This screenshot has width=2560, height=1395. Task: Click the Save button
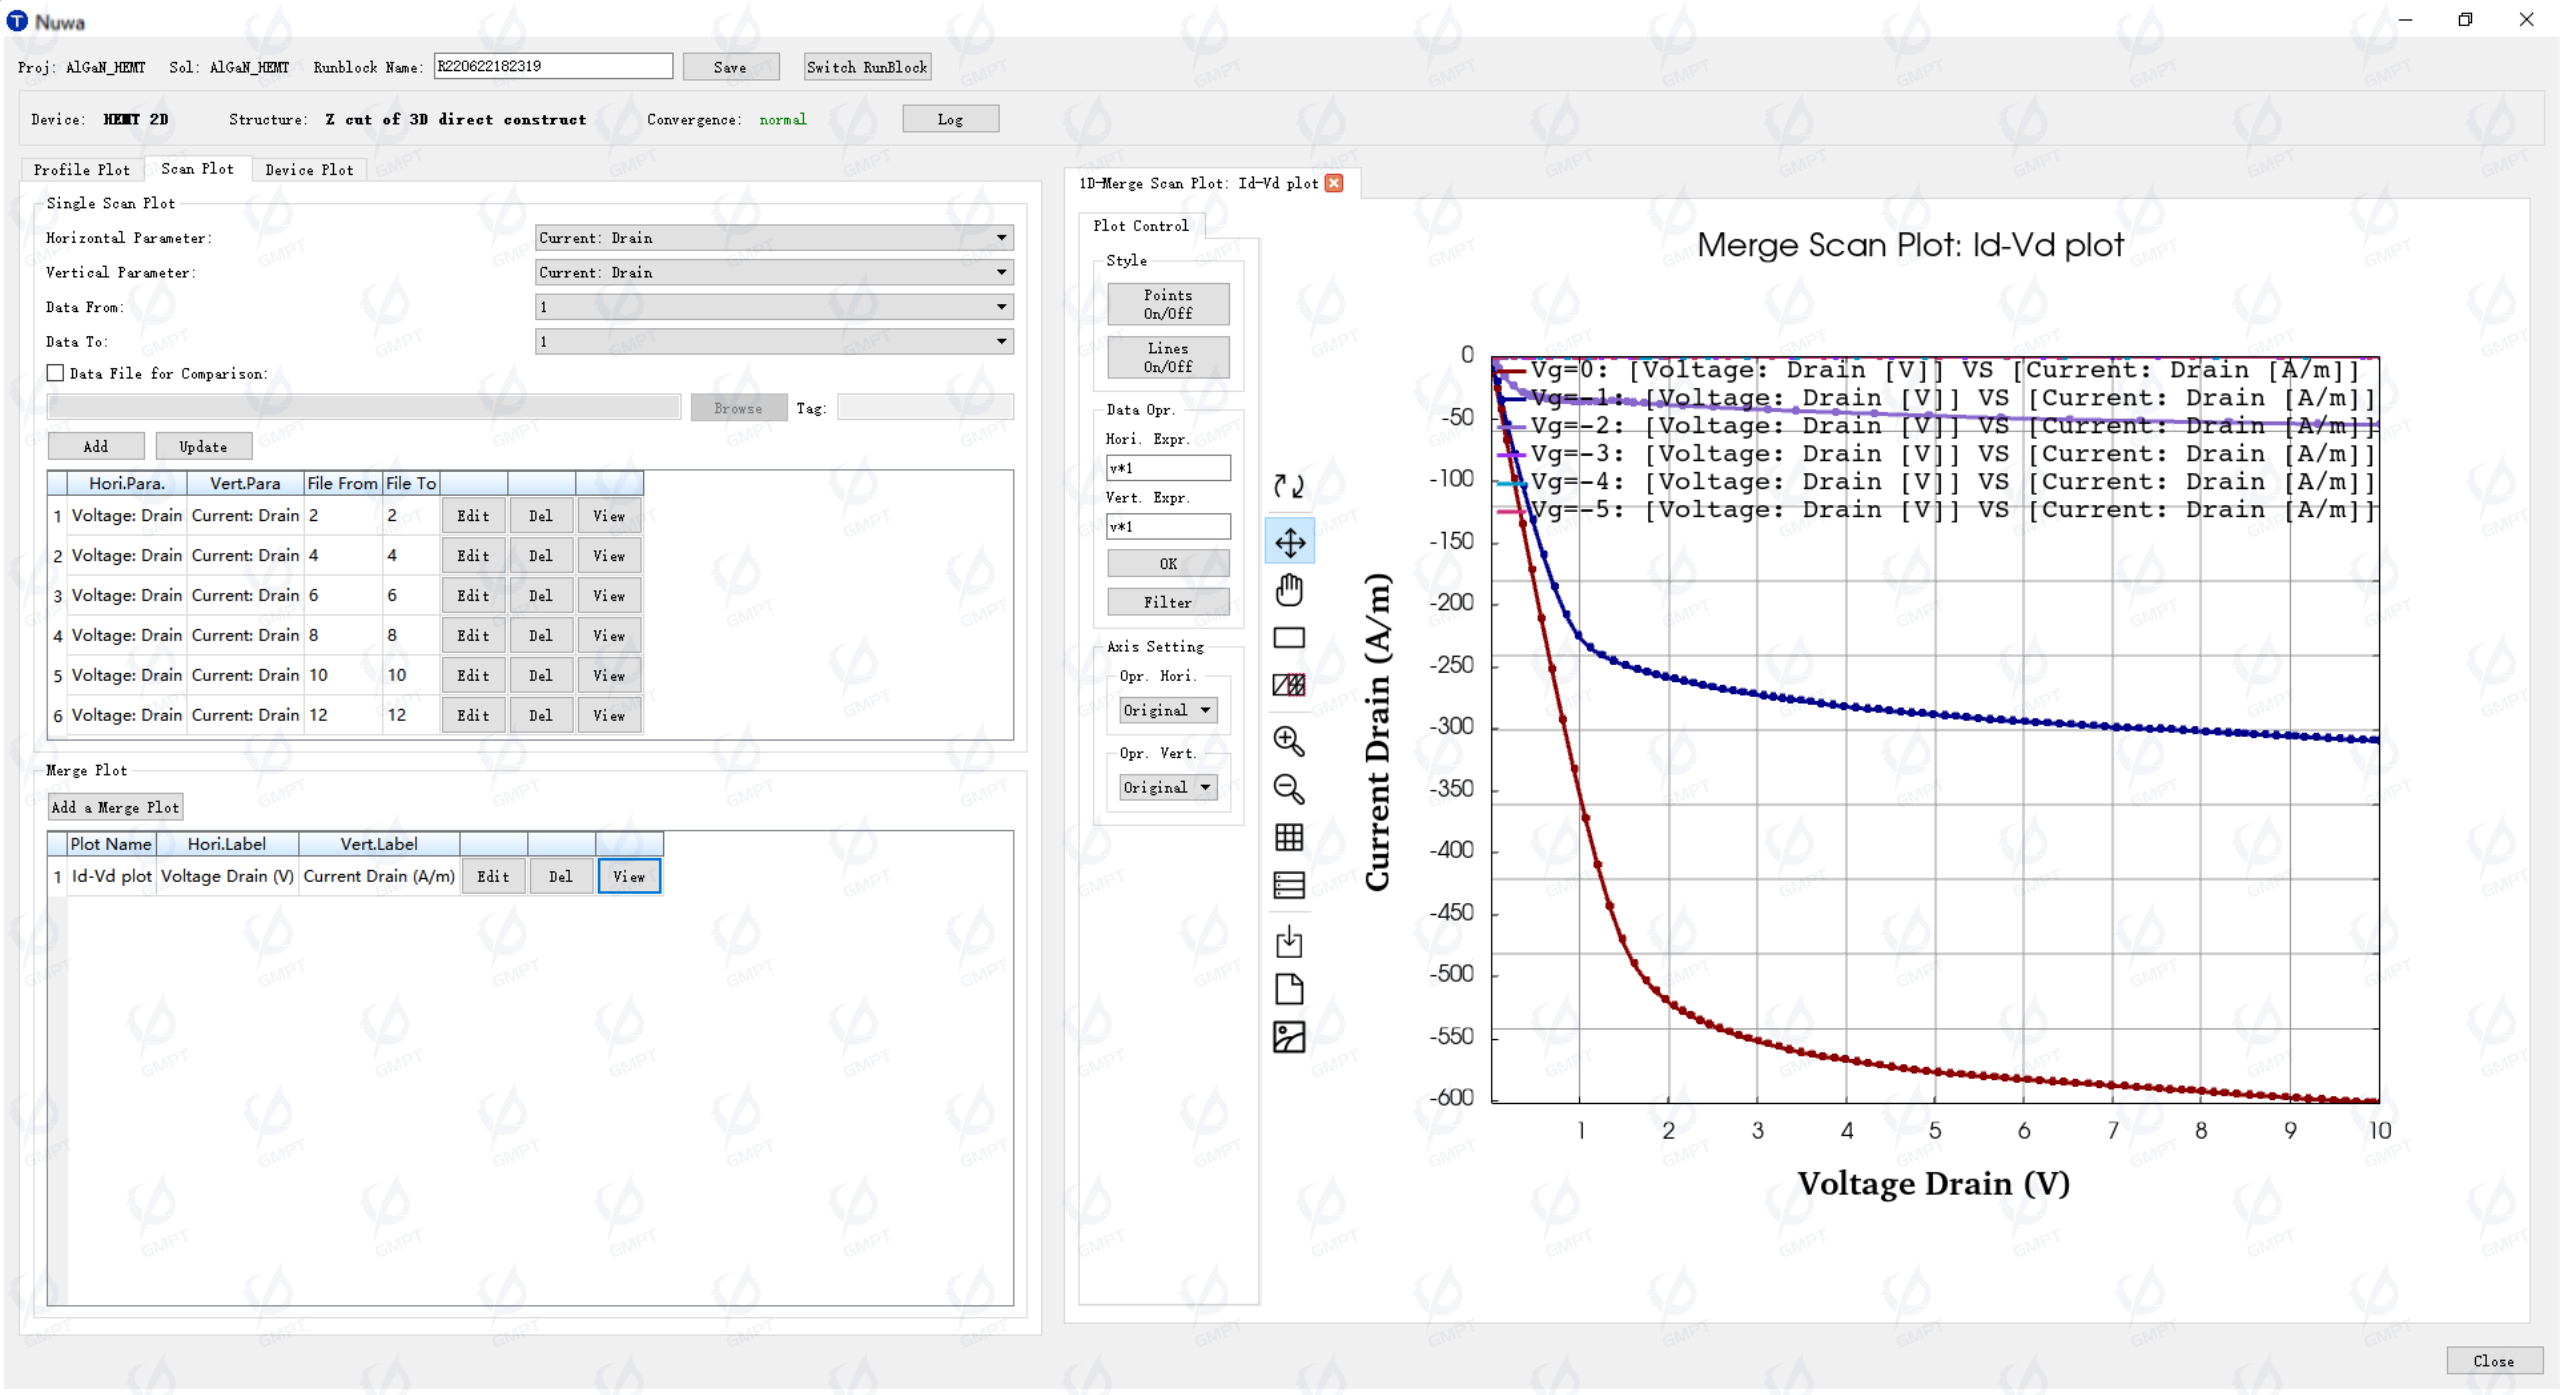tap(730, 67)
